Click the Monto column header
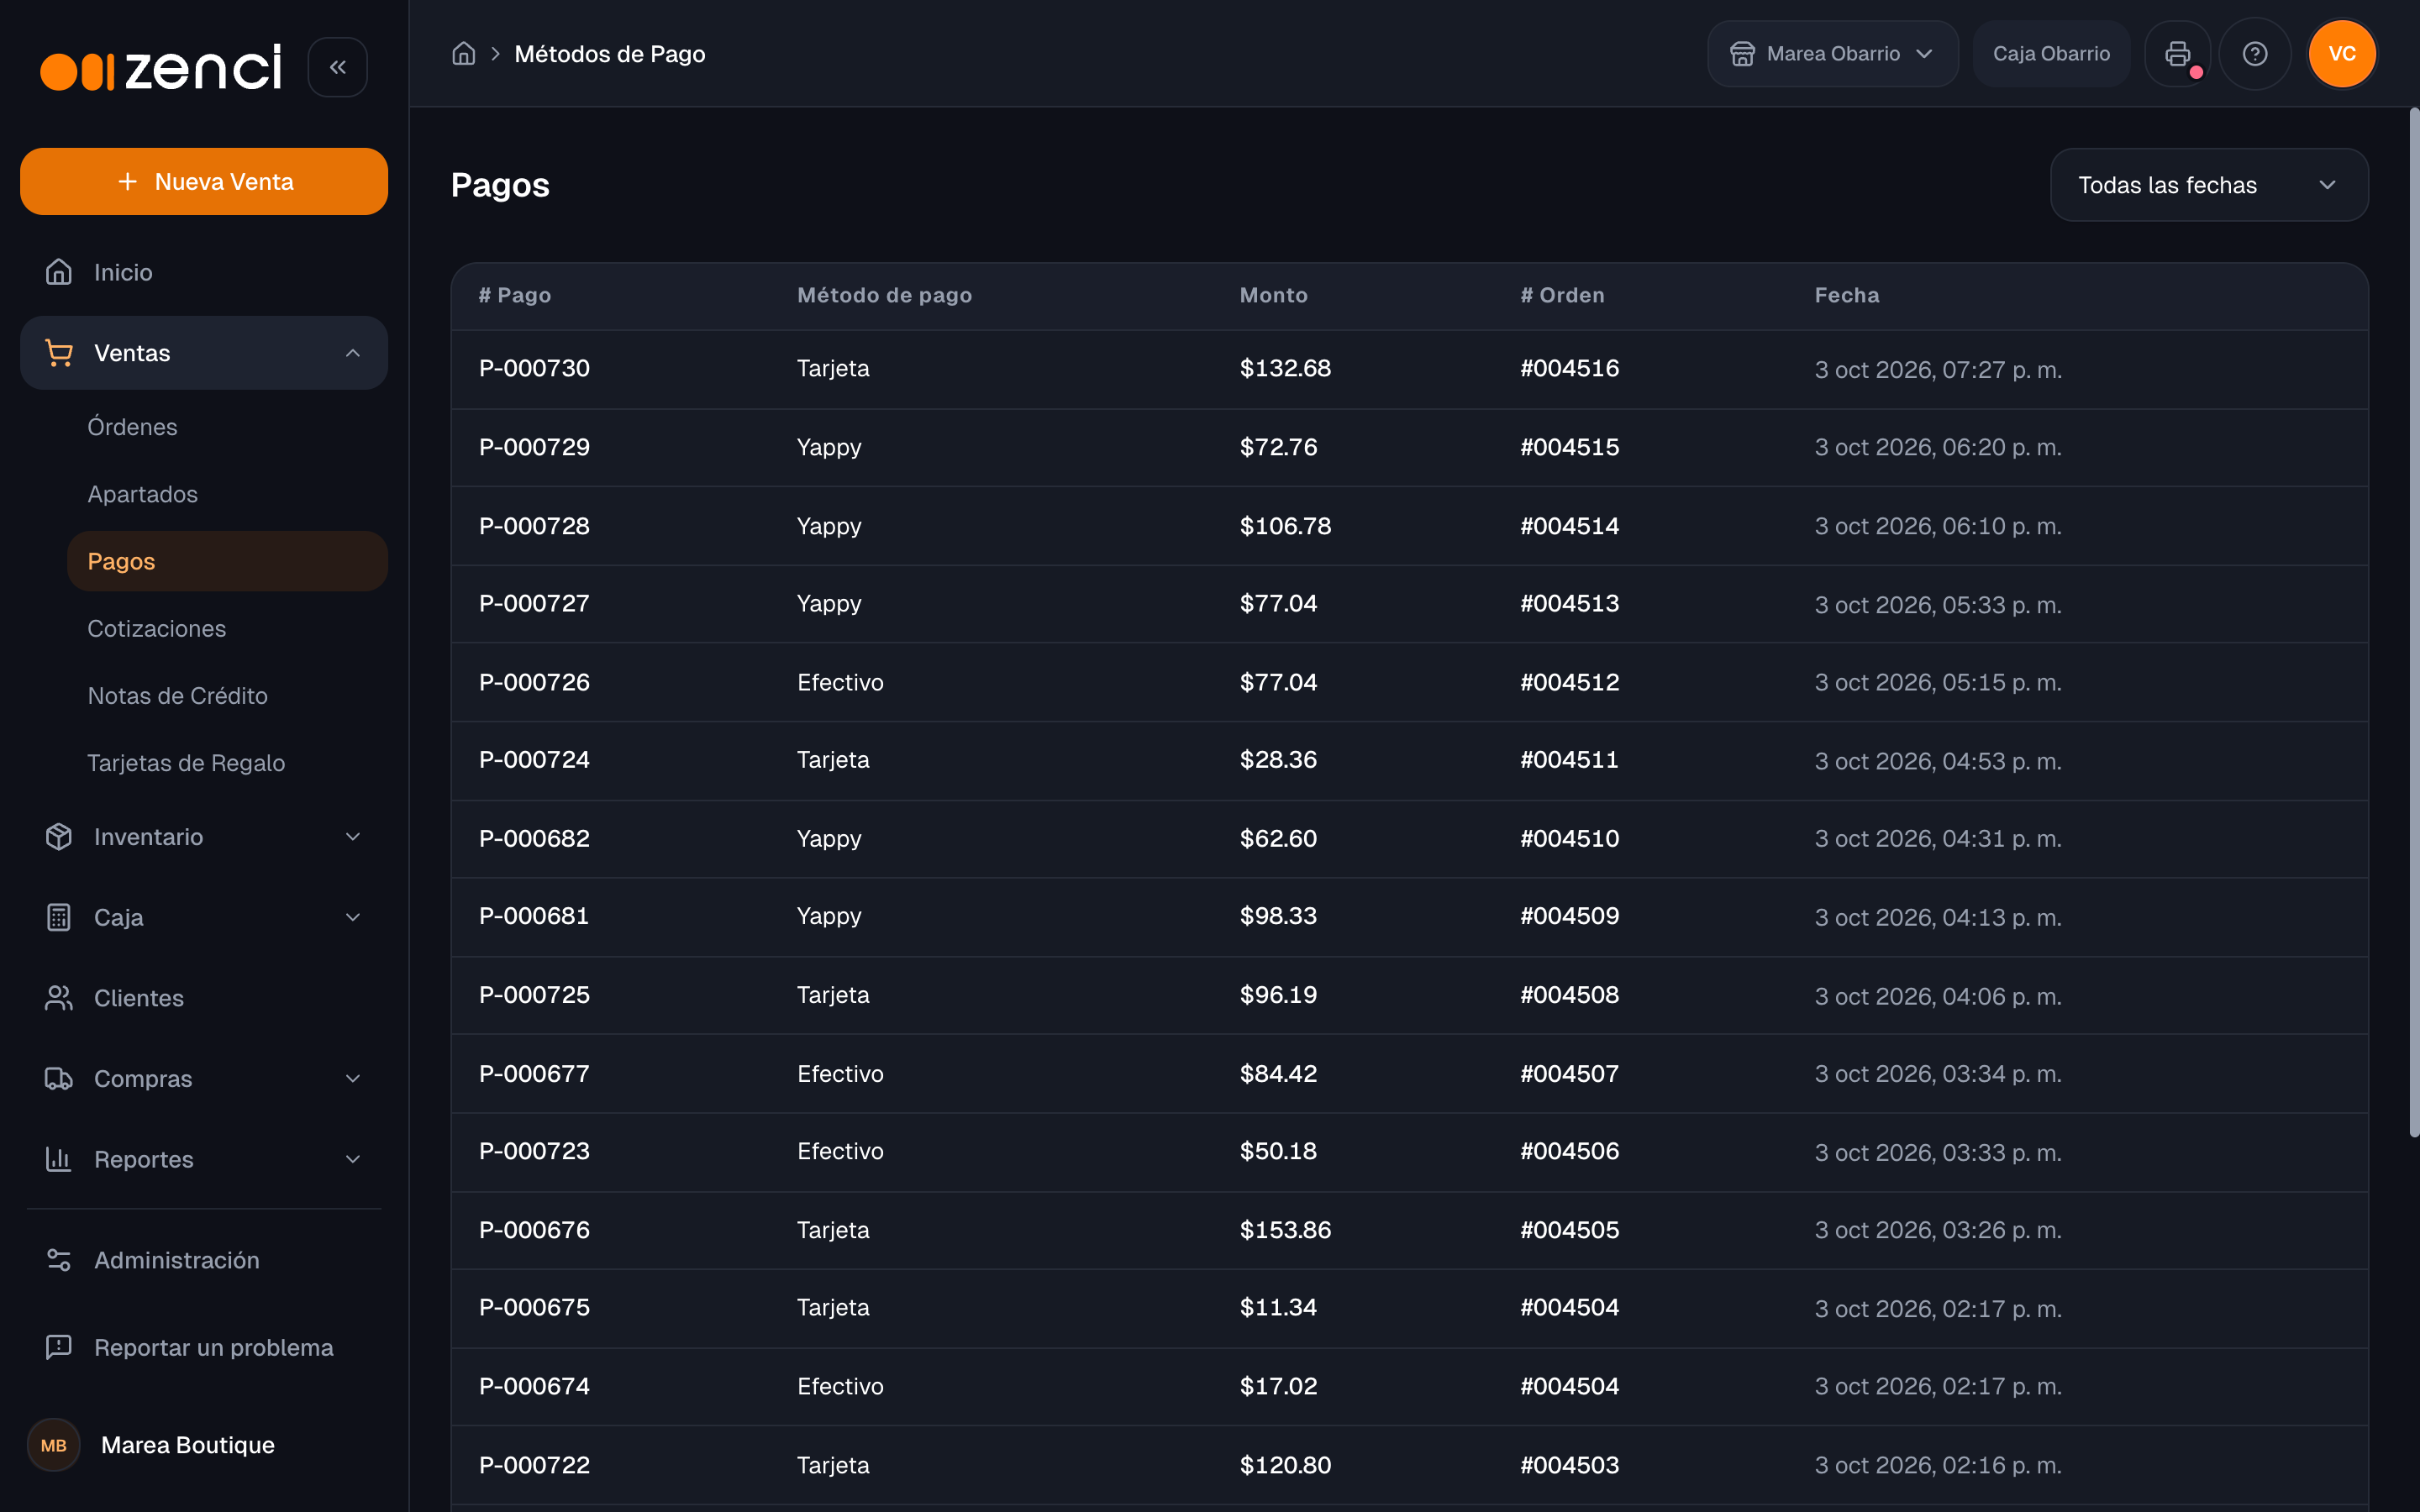Screen dimensions: 2420x1512 [1273, 295]
